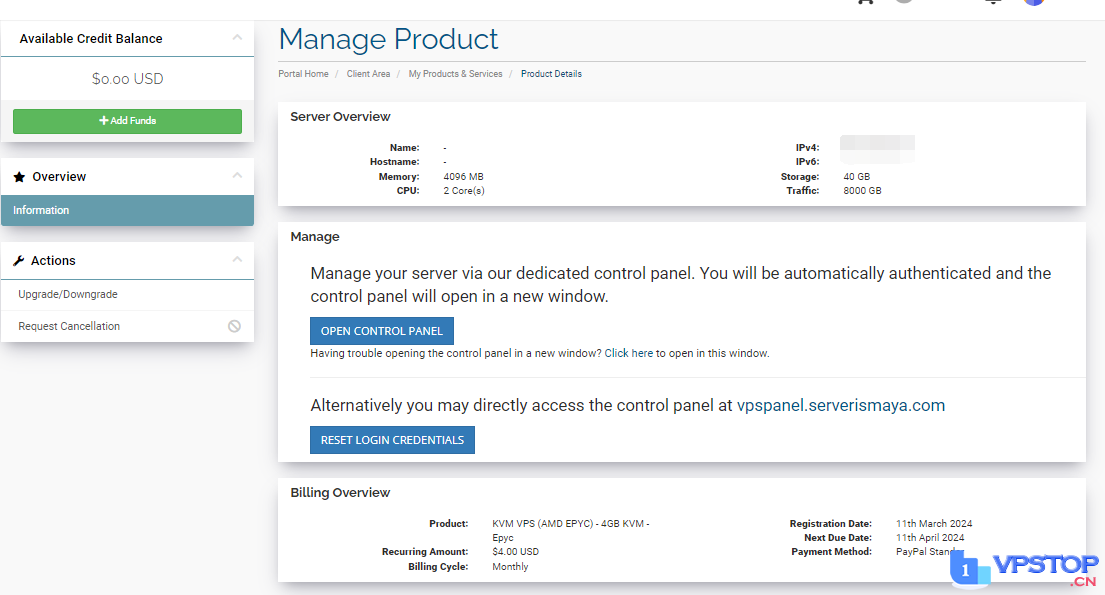Open Upgrade/Downgrade in Actions menu
This screenshot has width=1105, height=595.
pyautogui.click(x=68, y=295)
